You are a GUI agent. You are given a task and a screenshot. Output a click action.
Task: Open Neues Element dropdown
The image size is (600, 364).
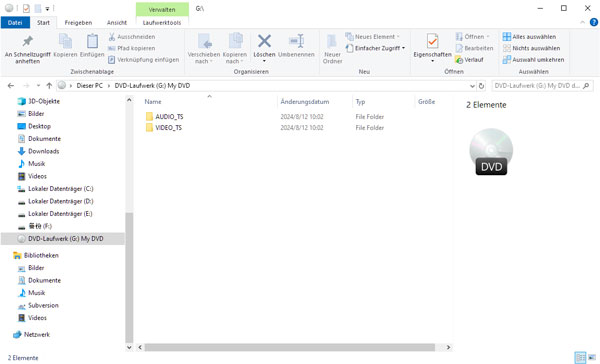tap(373, 37)
